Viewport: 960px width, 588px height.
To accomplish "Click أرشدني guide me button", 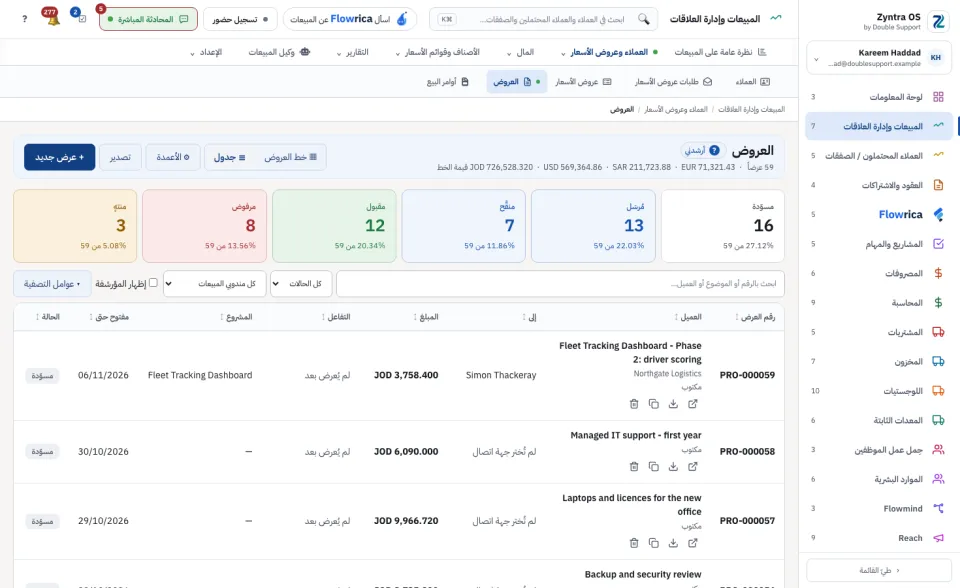I will pos(702,150).
